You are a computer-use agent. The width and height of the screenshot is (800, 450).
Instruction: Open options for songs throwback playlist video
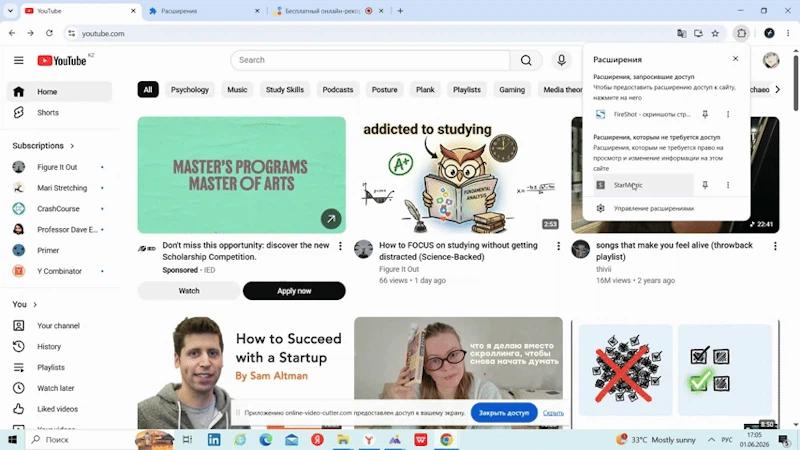(775, 246)
